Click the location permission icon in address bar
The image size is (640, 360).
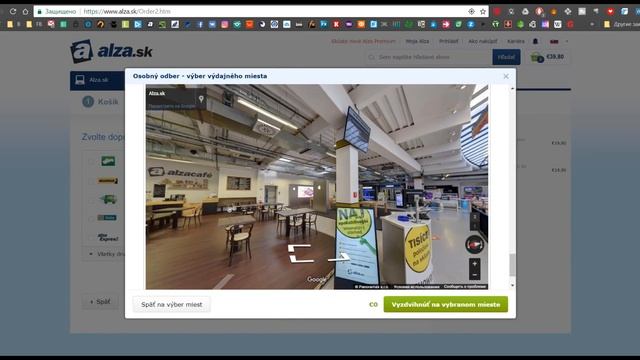(x=471, y=11)
